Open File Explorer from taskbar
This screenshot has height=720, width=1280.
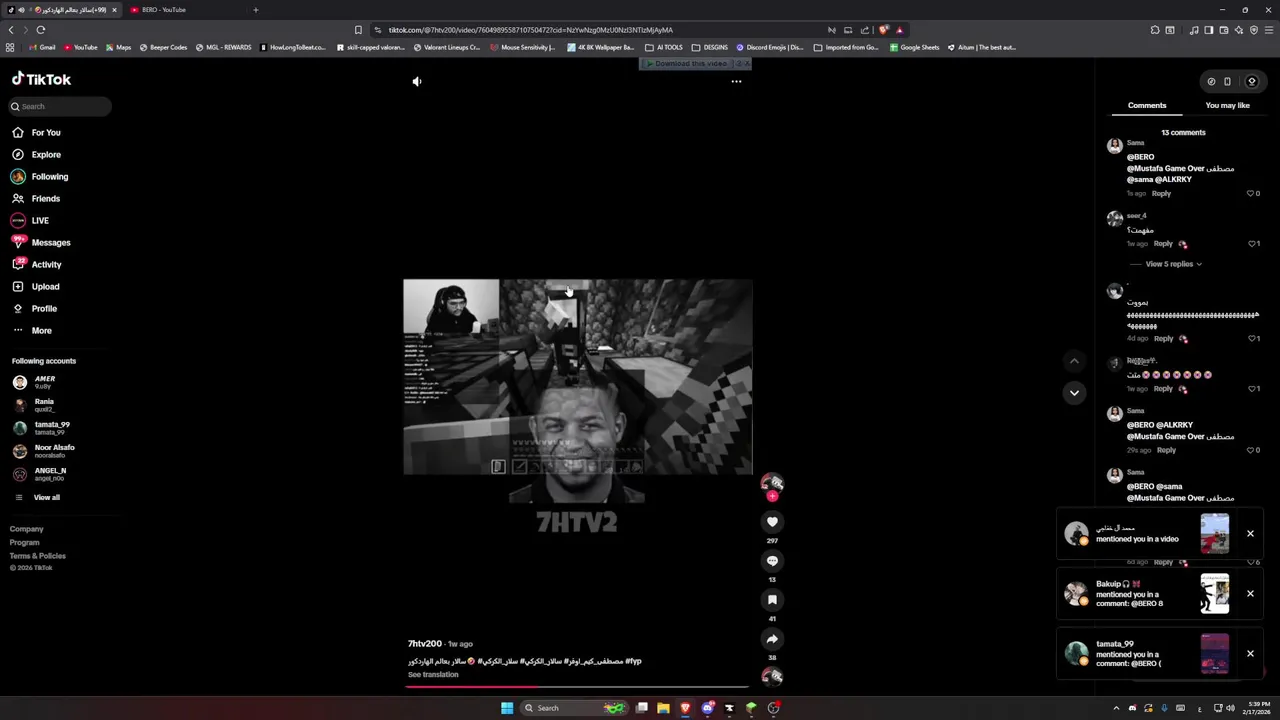point(663,708)
